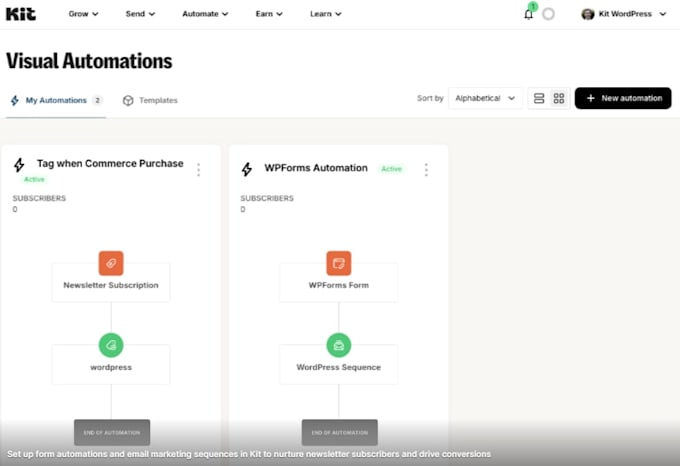Click End of Automation block under WordPress Sequence
The height and width of the screenshot is (466, 680).
340,432
